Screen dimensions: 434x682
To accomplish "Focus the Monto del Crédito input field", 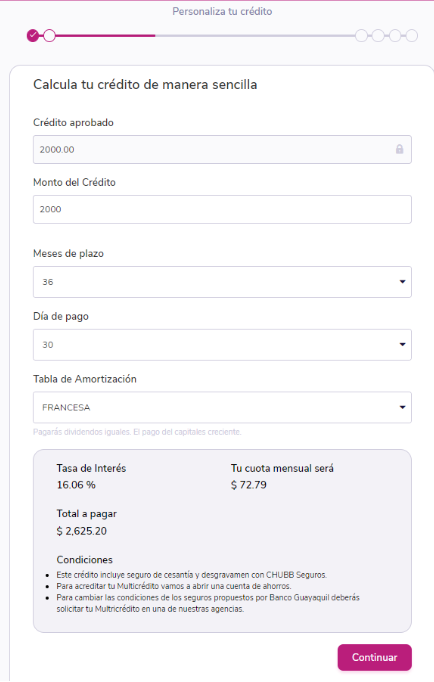I will pyautogui.click(x=222, y=209).
